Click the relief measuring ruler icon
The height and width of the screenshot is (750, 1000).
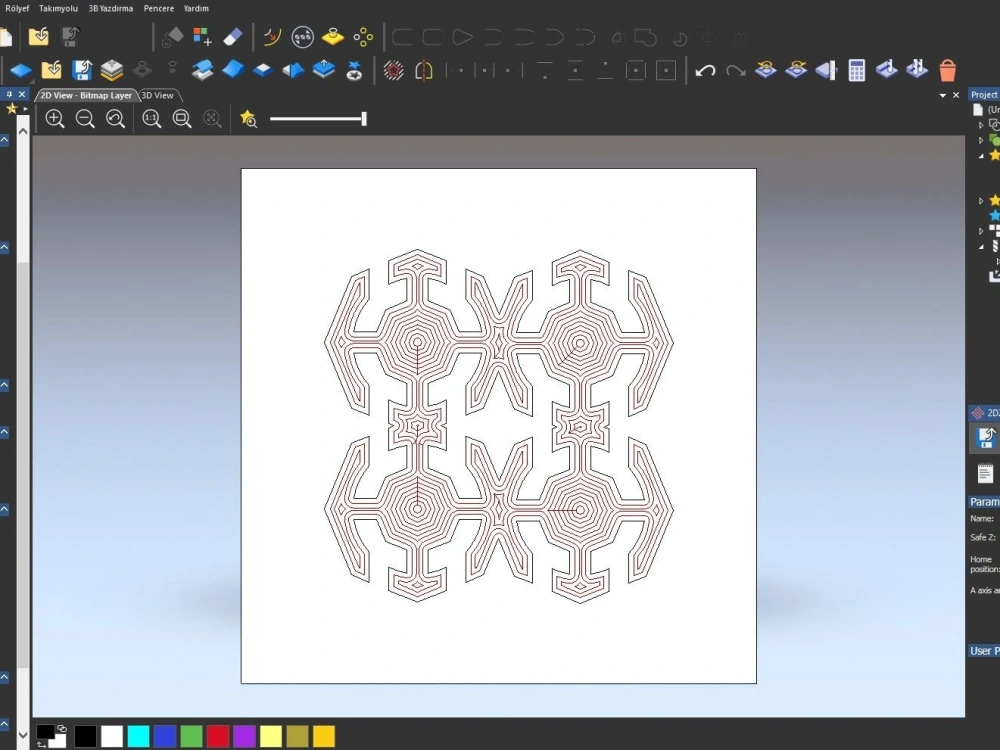click(x=826, y=70)
